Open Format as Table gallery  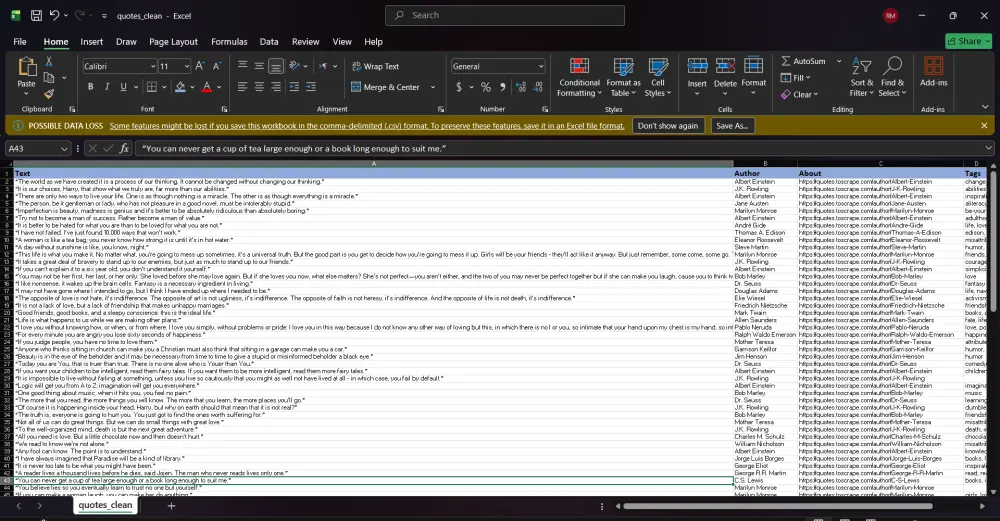[x=623, y=78]
